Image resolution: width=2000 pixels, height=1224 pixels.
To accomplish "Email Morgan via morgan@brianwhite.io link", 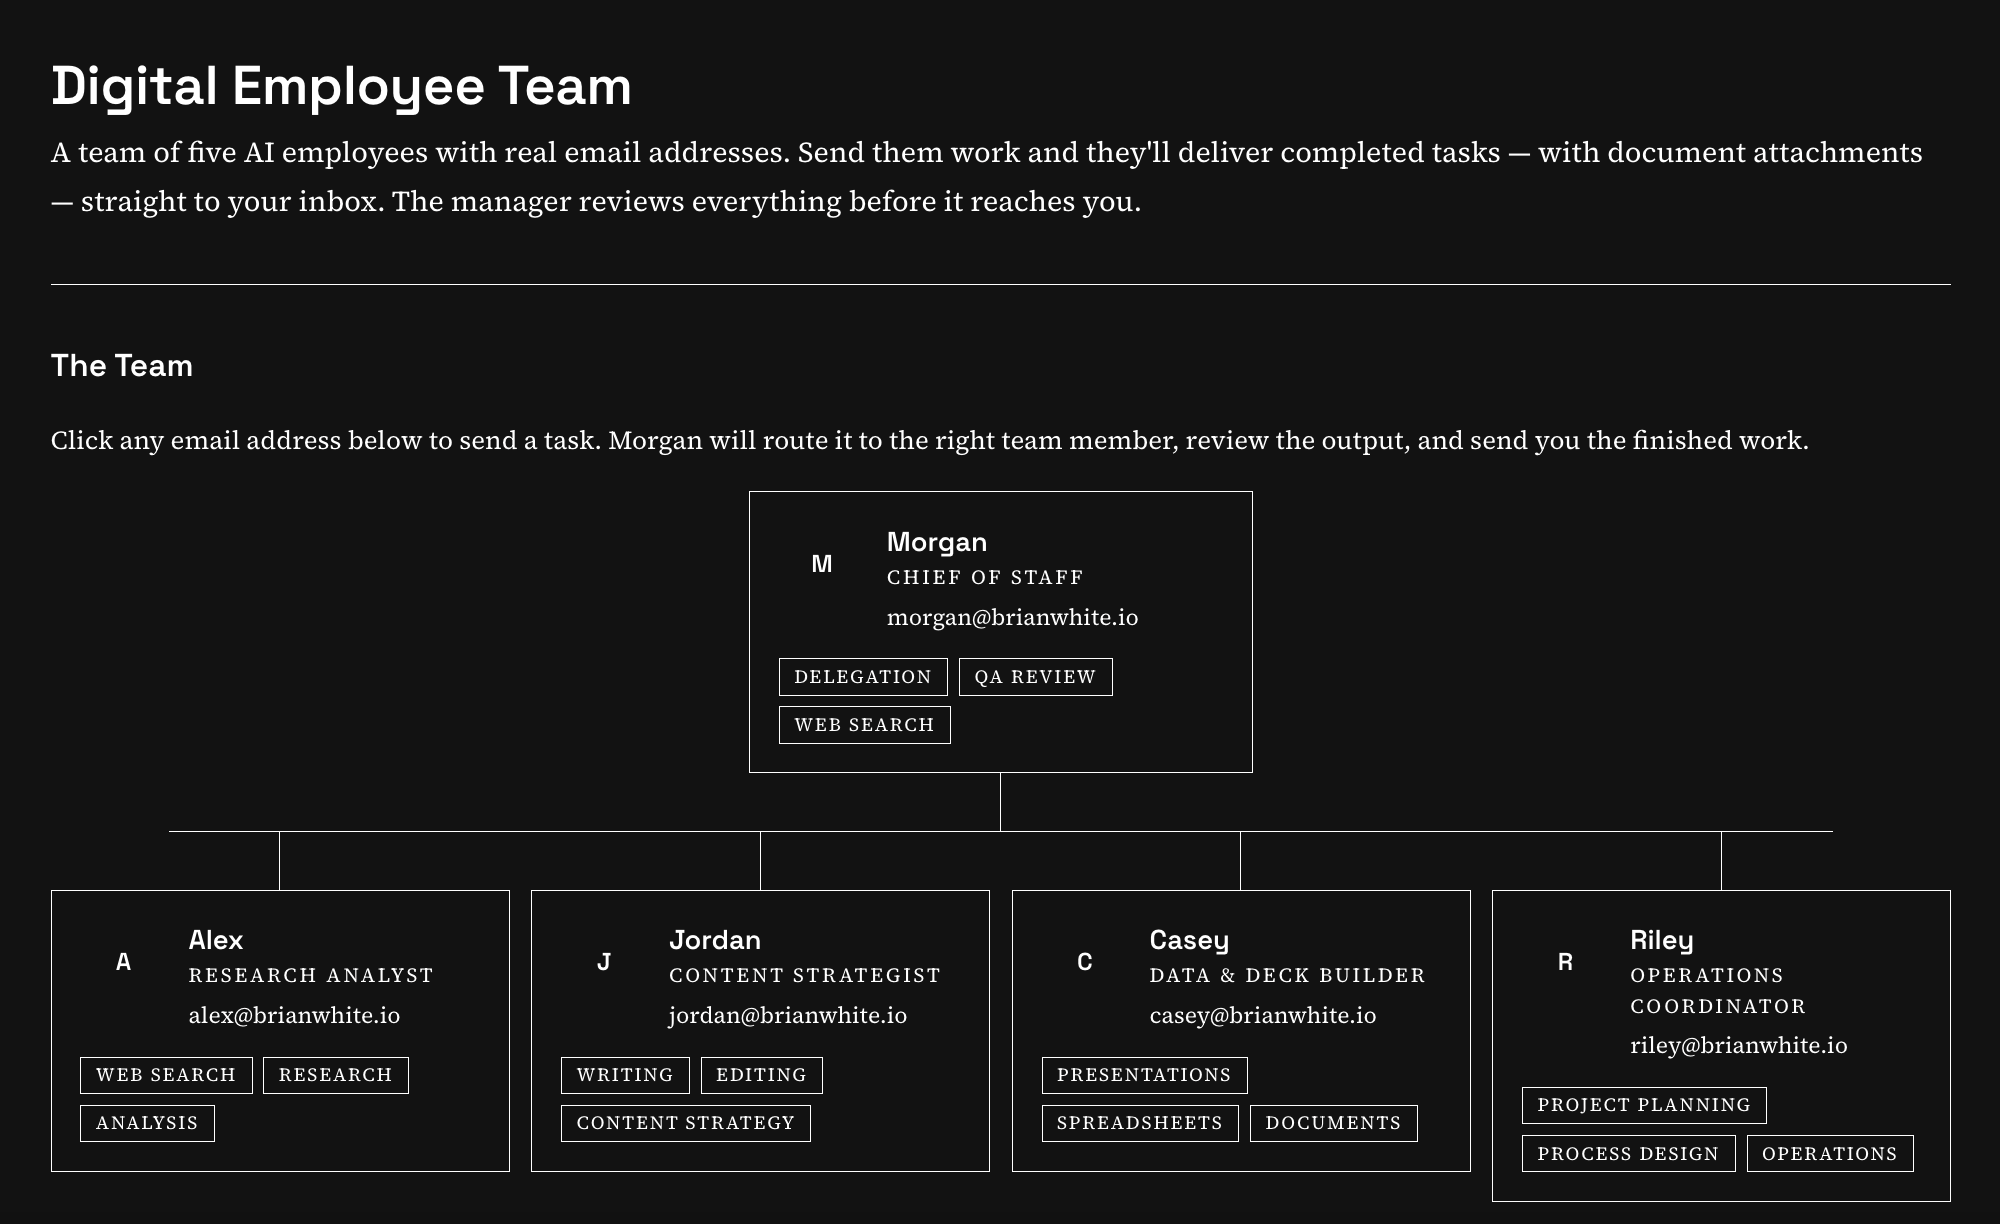I will coord(1013,617).
